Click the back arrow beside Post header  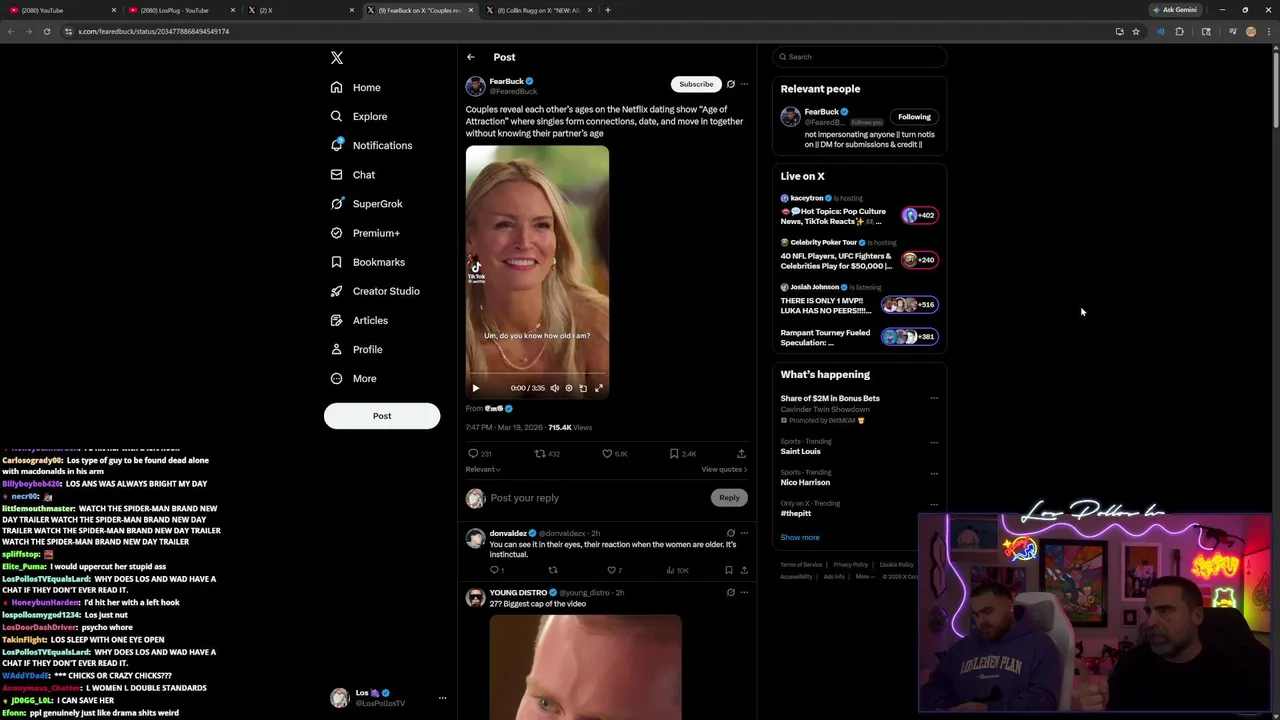click(471, 57)
